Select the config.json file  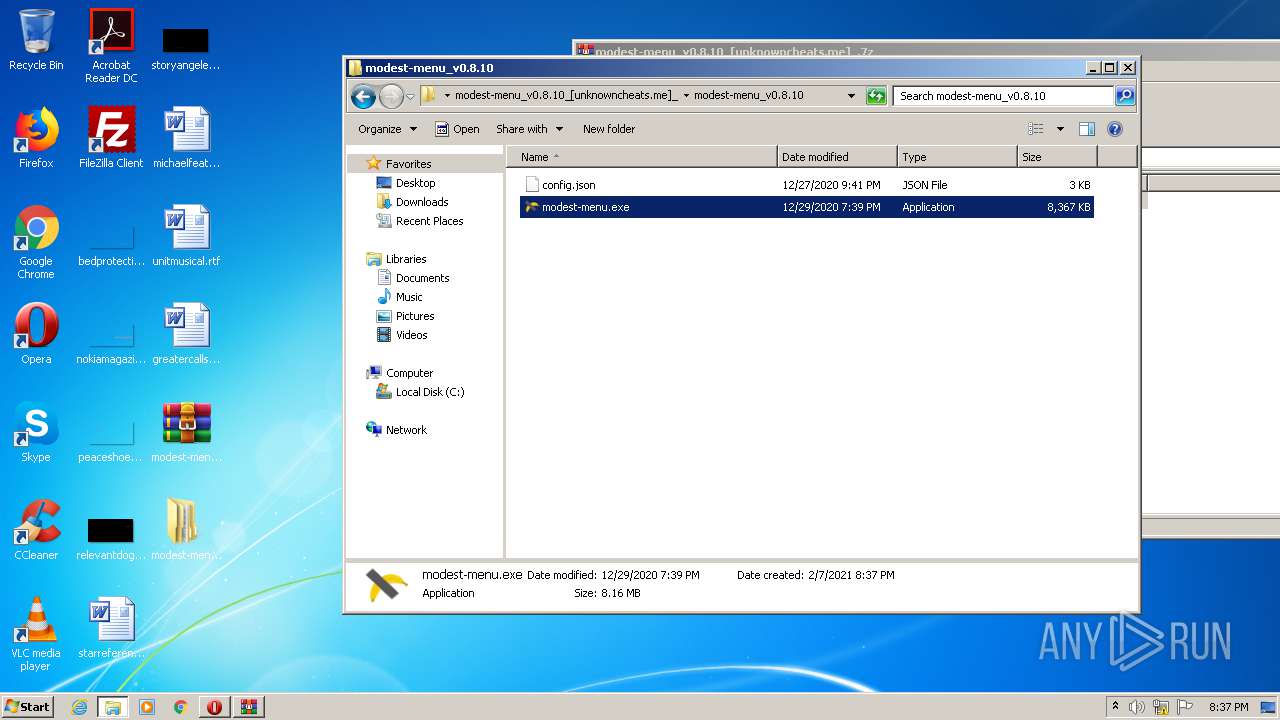pos(807,185)
